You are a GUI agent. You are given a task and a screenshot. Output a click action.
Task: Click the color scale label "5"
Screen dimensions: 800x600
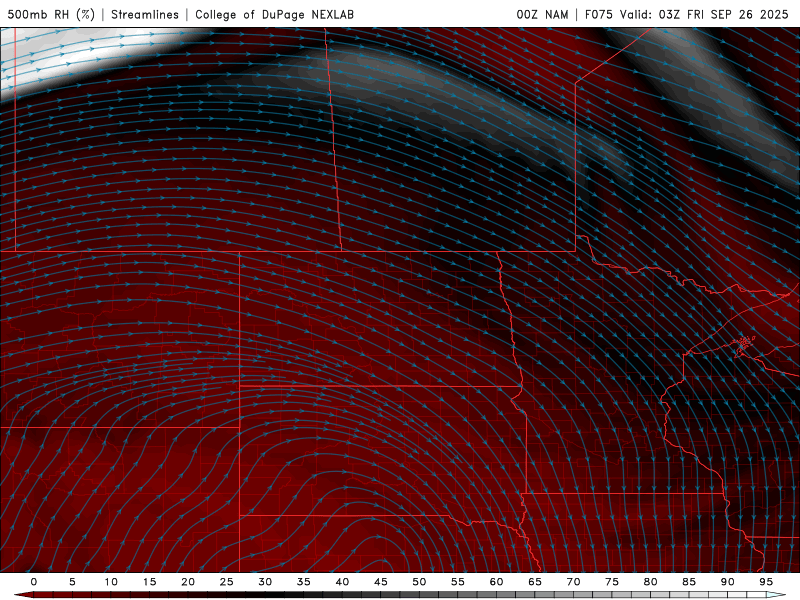72,582
